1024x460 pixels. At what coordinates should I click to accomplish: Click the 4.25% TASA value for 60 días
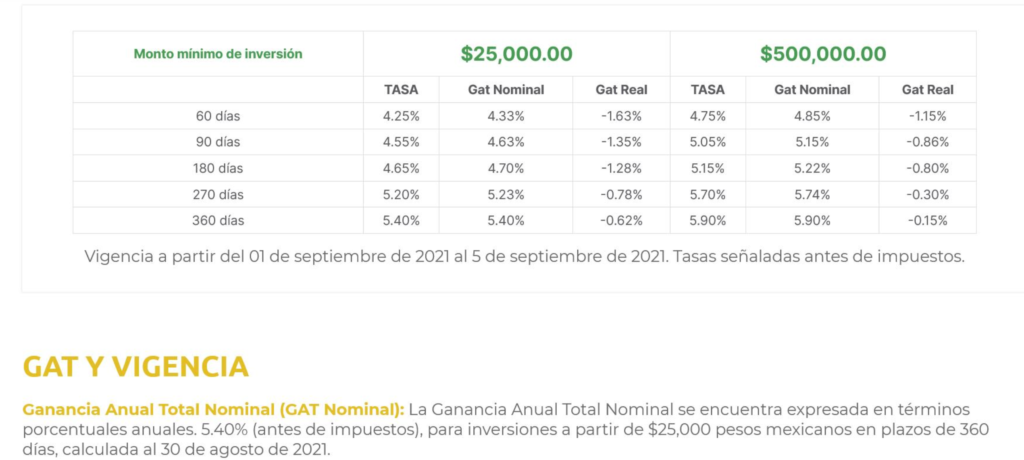click(401, 116)
